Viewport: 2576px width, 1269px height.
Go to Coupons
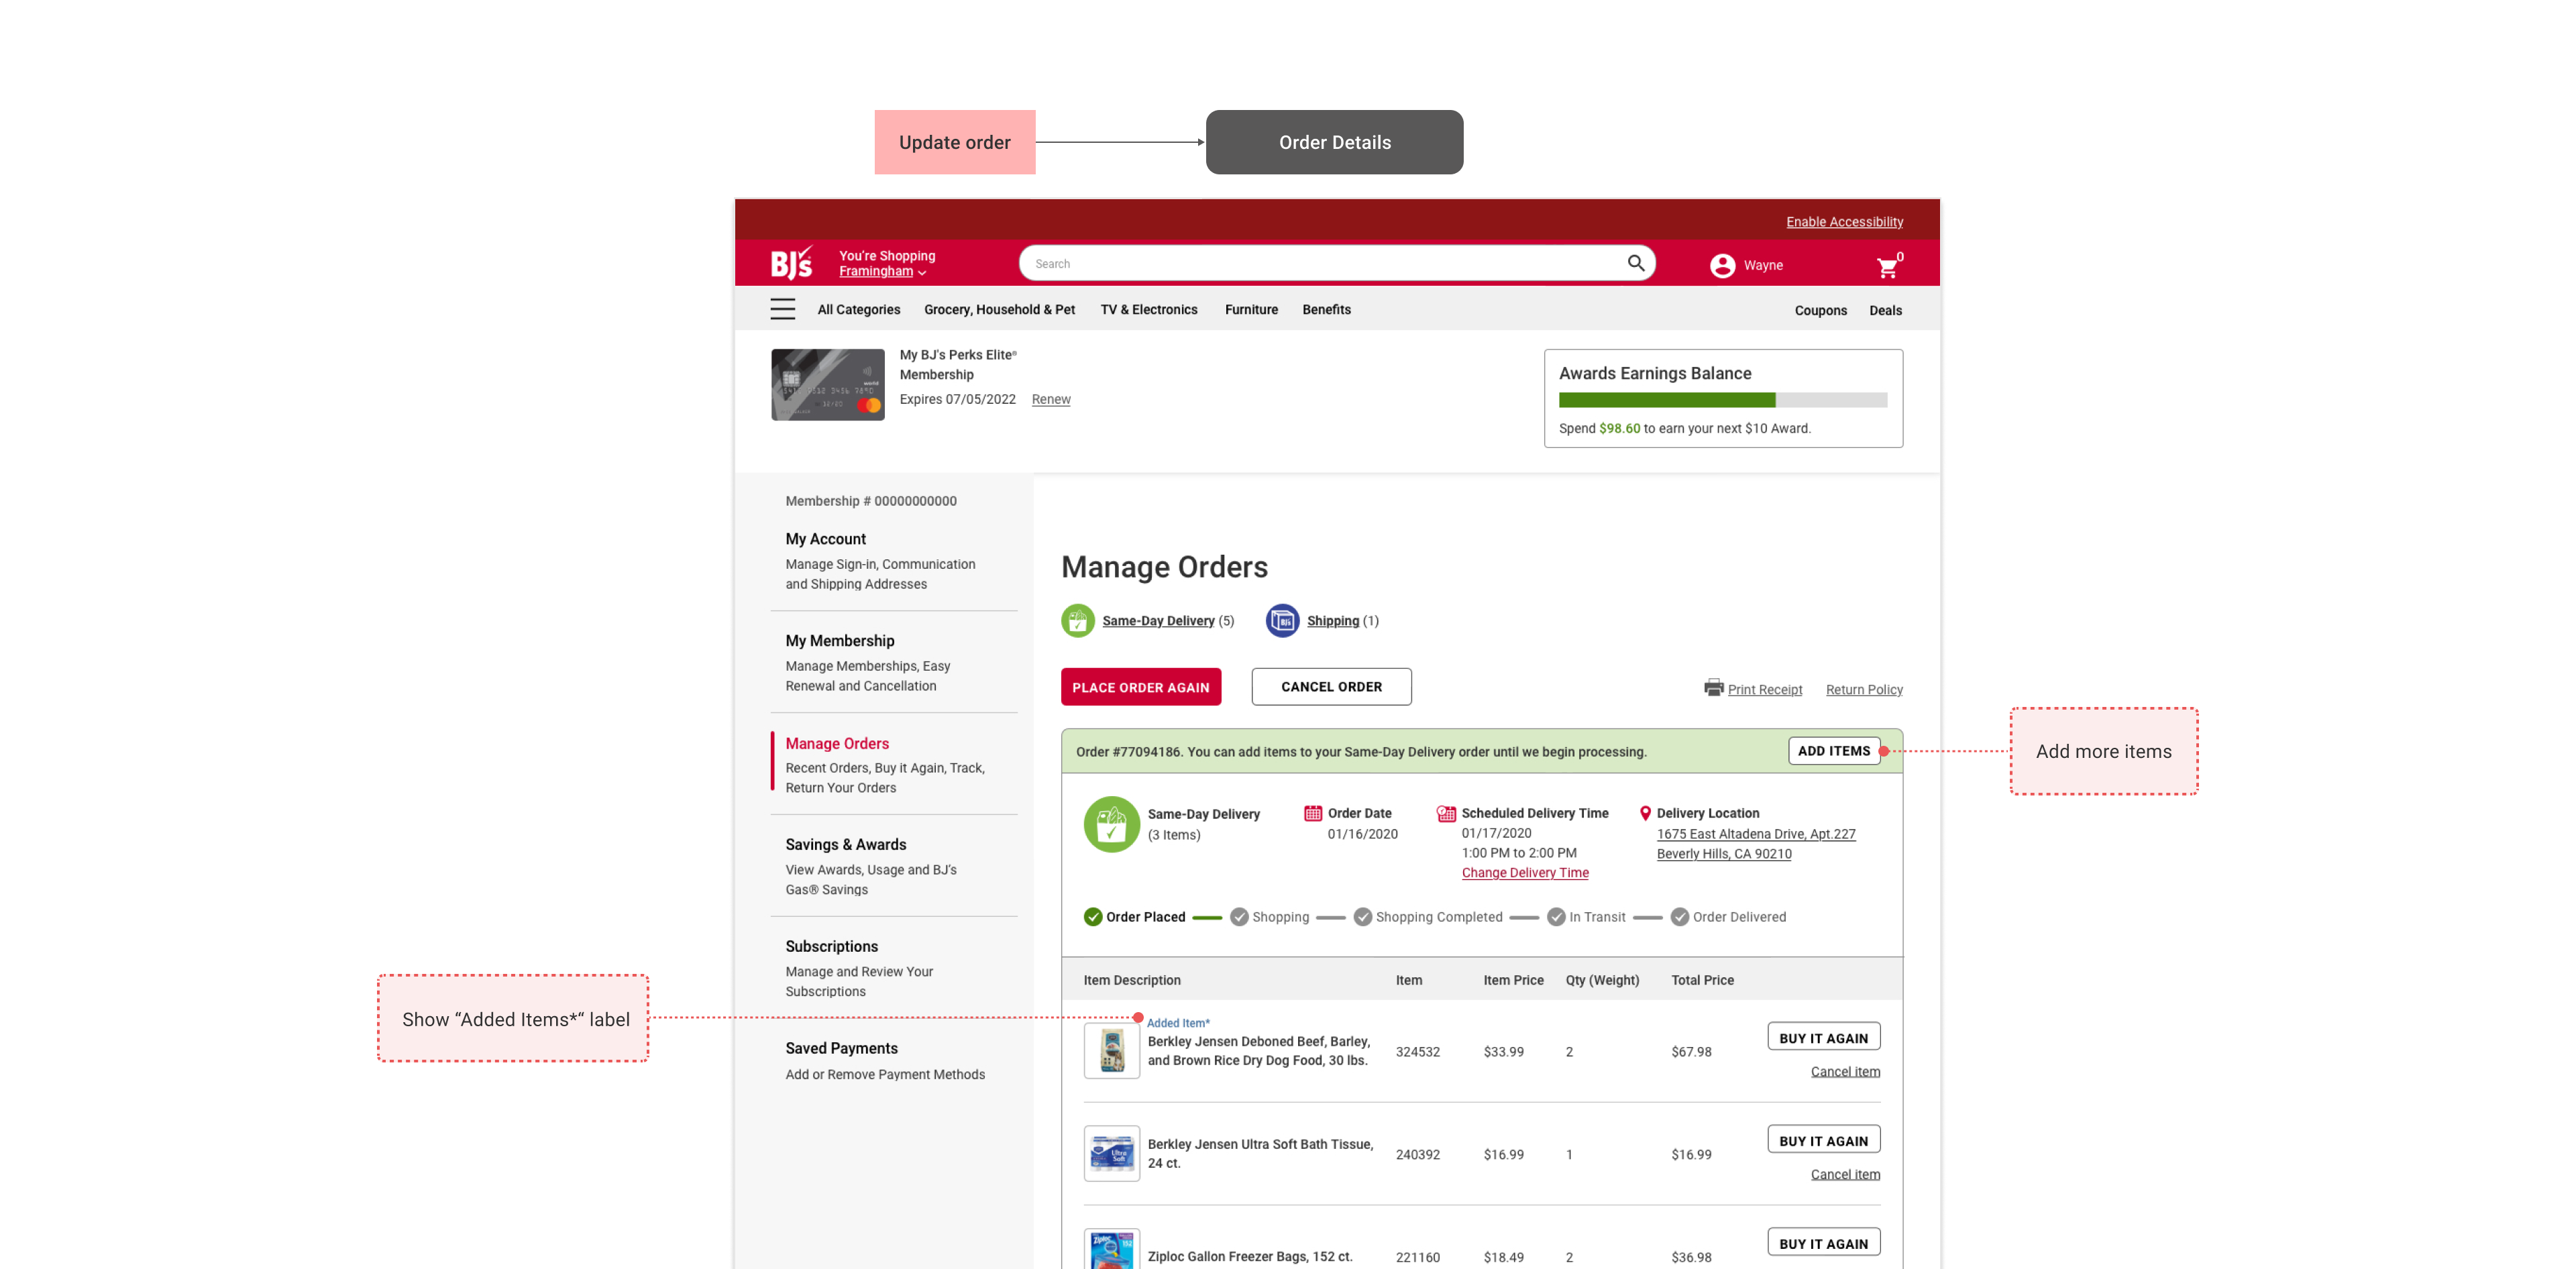click(1820, 311)
